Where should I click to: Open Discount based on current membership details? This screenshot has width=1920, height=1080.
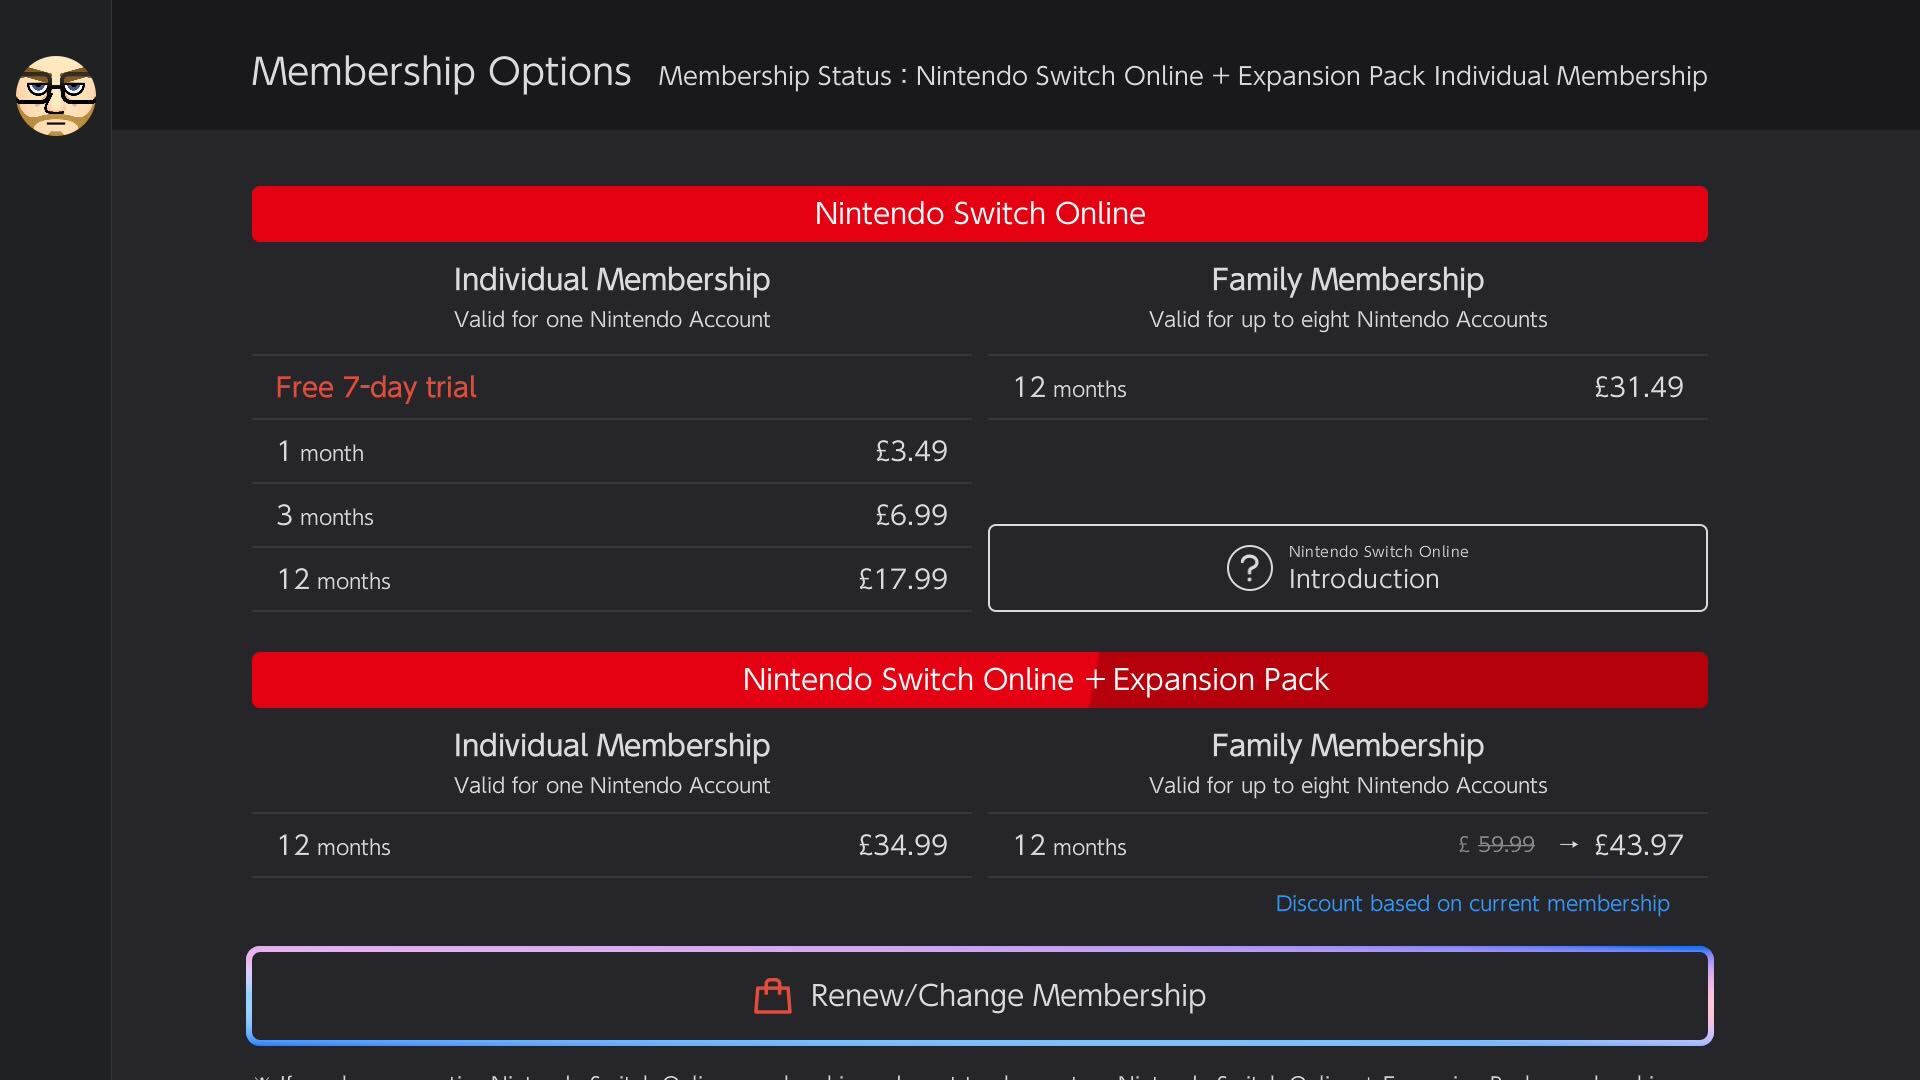[x=1471, y=903]
